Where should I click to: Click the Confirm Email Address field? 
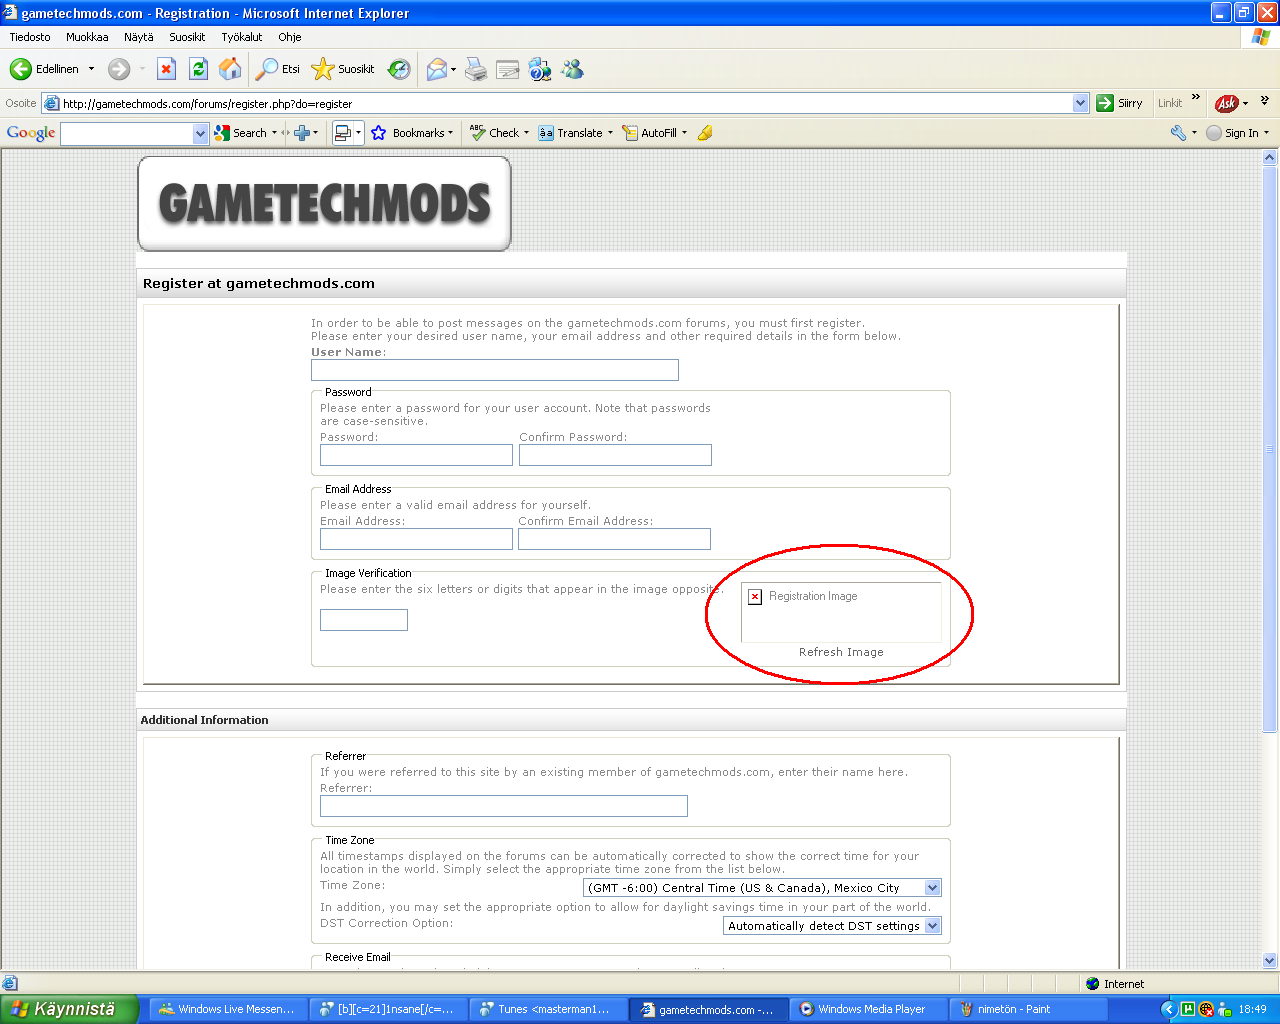614,539
